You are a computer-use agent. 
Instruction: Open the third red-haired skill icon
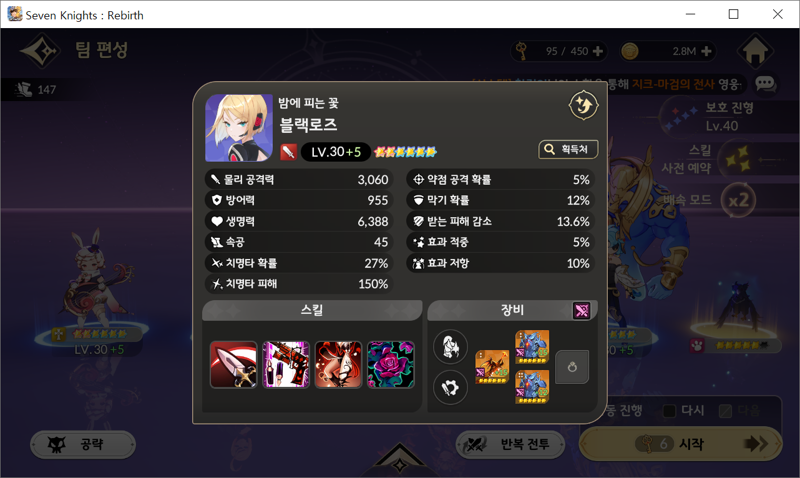(338, 365)
